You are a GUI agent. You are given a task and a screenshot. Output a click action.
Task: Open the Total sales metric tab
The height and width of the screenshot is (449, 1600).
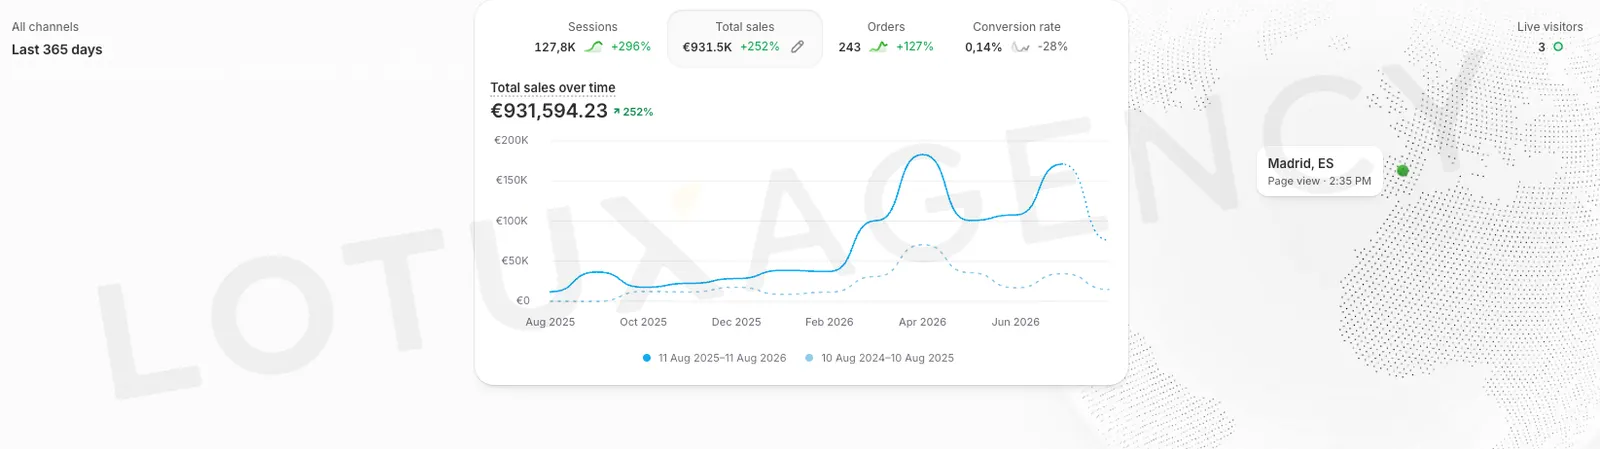point(745,38)
